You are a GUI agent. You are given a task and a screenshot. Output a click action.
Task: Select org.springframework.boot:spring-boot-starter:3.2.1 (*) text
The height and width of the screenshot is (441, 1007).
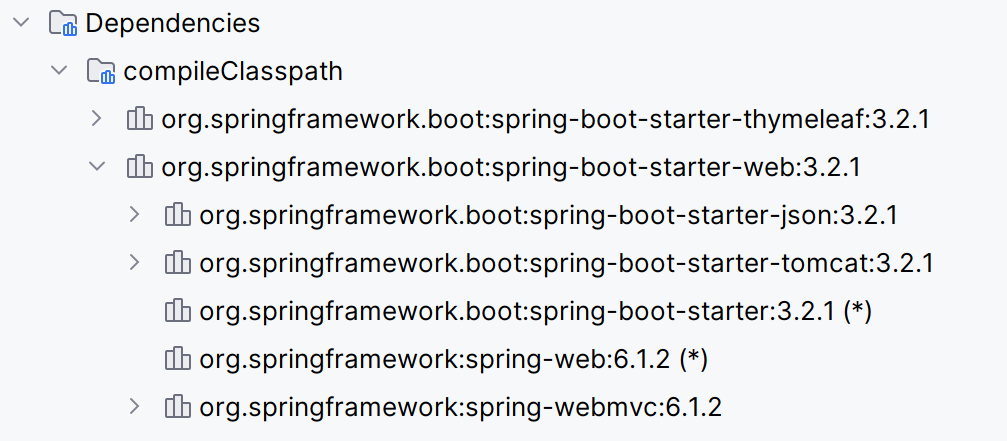536,311
